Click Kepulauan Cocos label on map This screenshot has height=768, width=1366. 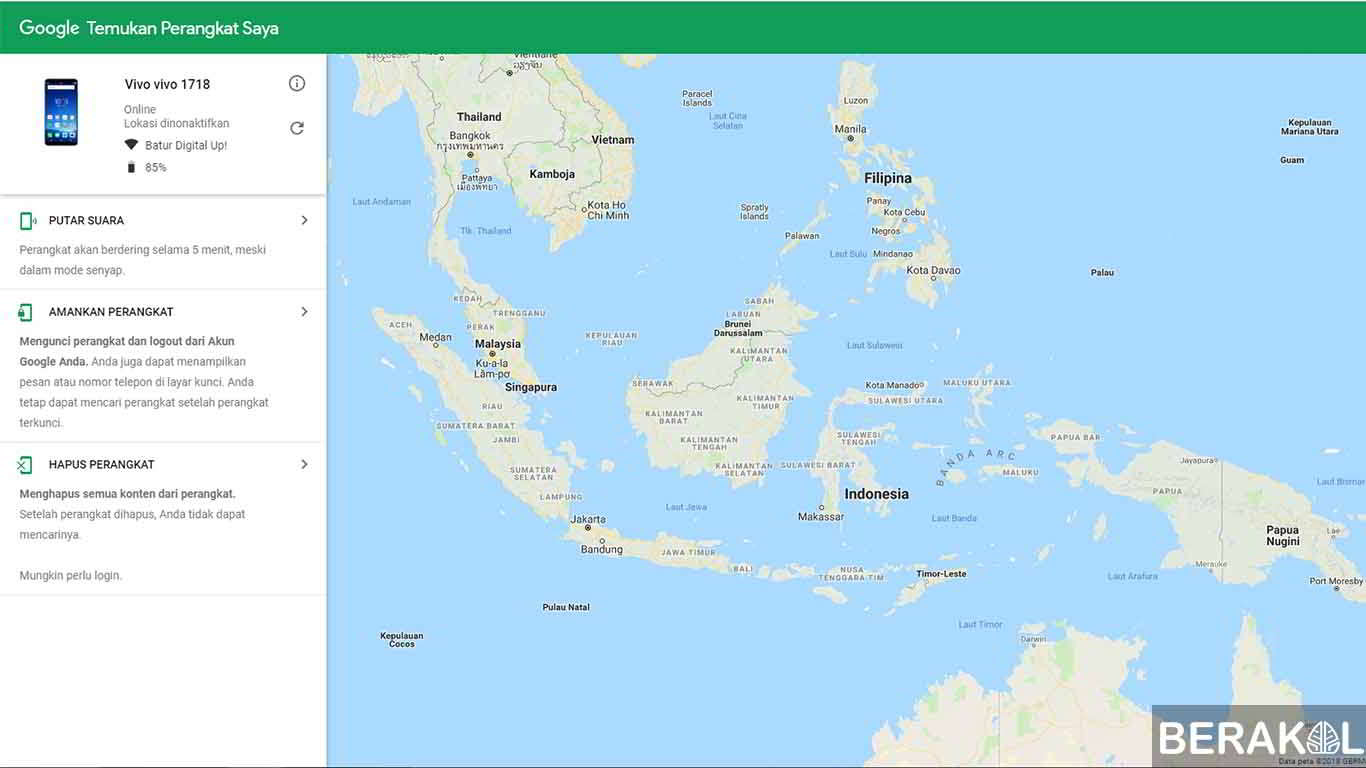pos(402,640)
